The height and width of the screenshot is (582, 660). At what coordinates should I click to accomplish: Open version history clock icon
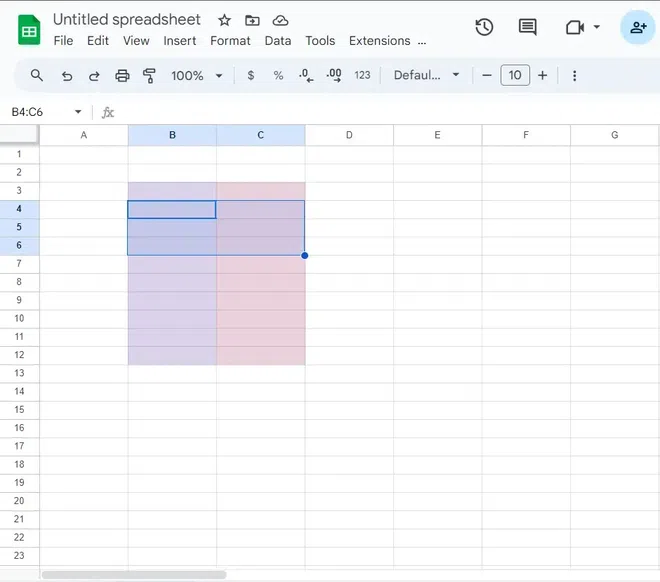484,27
